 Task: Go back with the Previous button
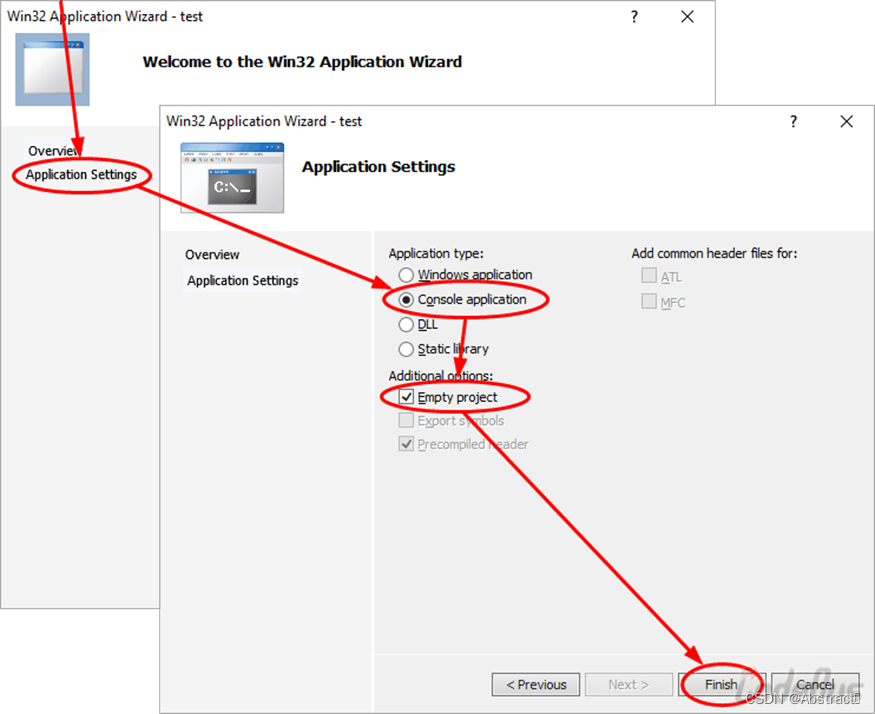coord(536,684)
